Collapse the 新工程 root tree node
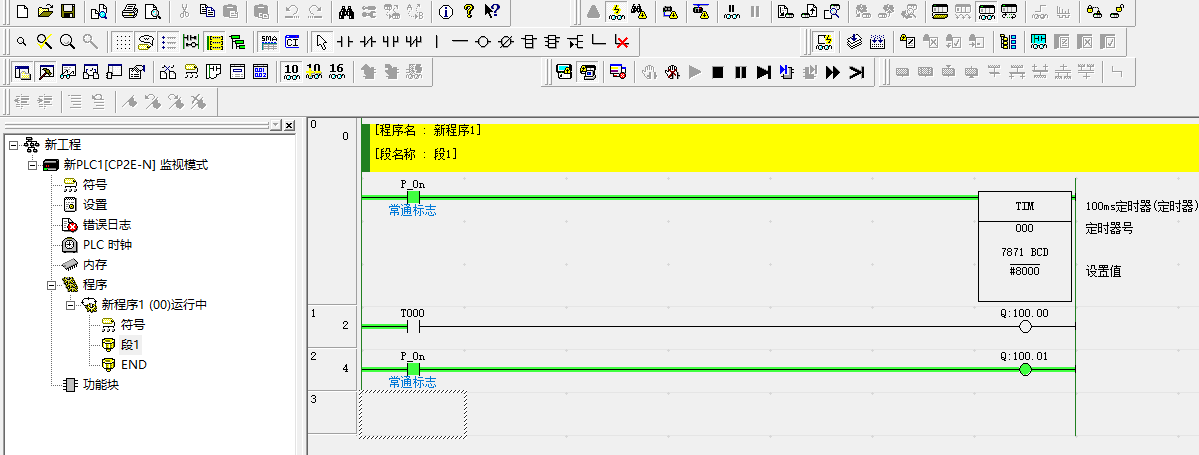Image resolution: width=1199 pixels, height=455 pixels. click(x=13, y=145)
